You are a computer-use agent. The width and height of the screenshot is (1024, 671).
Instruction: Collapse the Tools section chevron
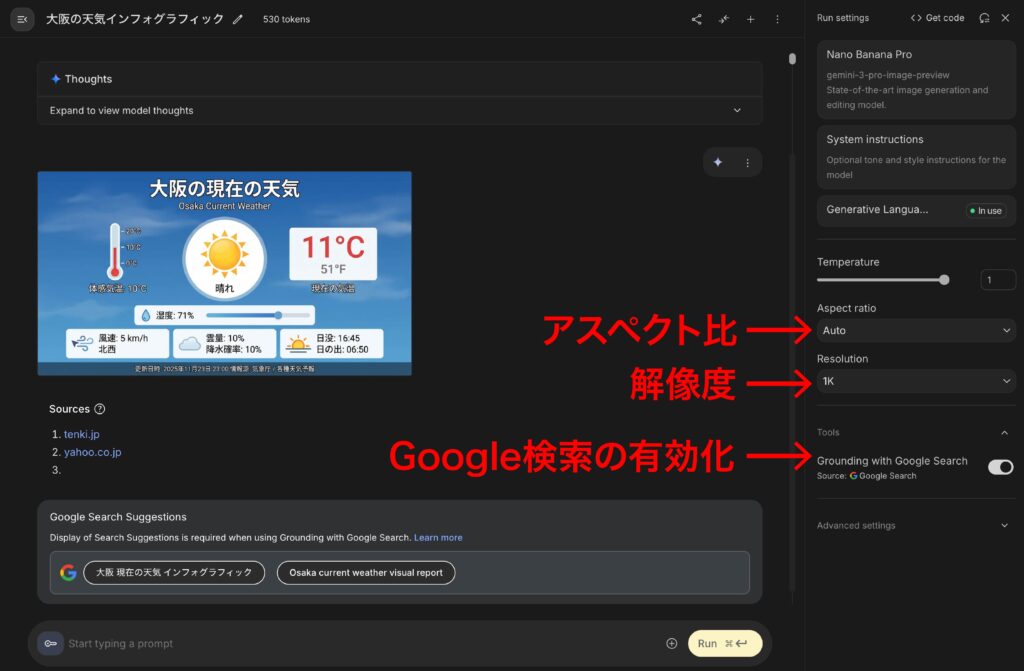(1005, 433)
